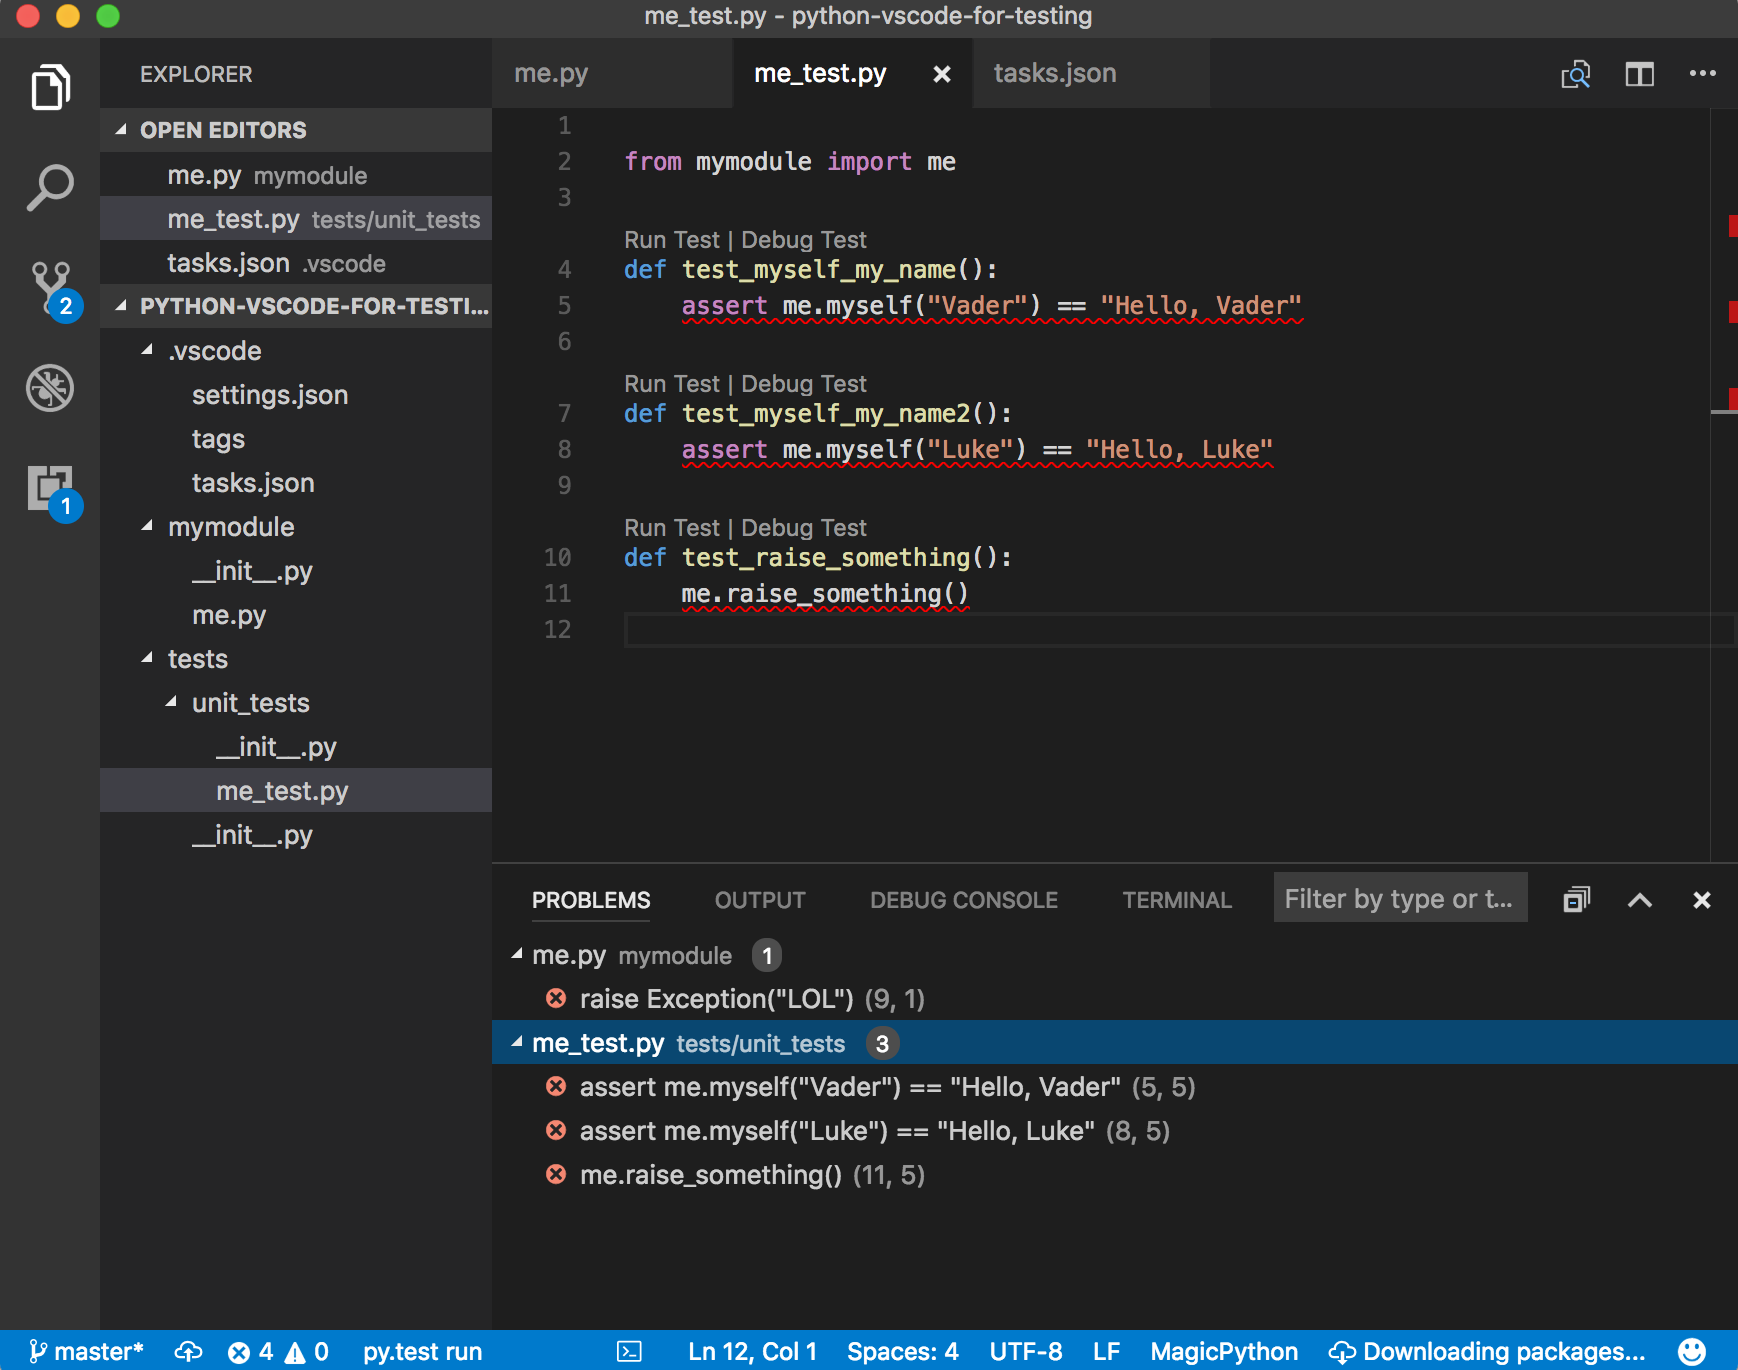
Task: Change language mode via MagicPython
Action: coord(1224,1352)
